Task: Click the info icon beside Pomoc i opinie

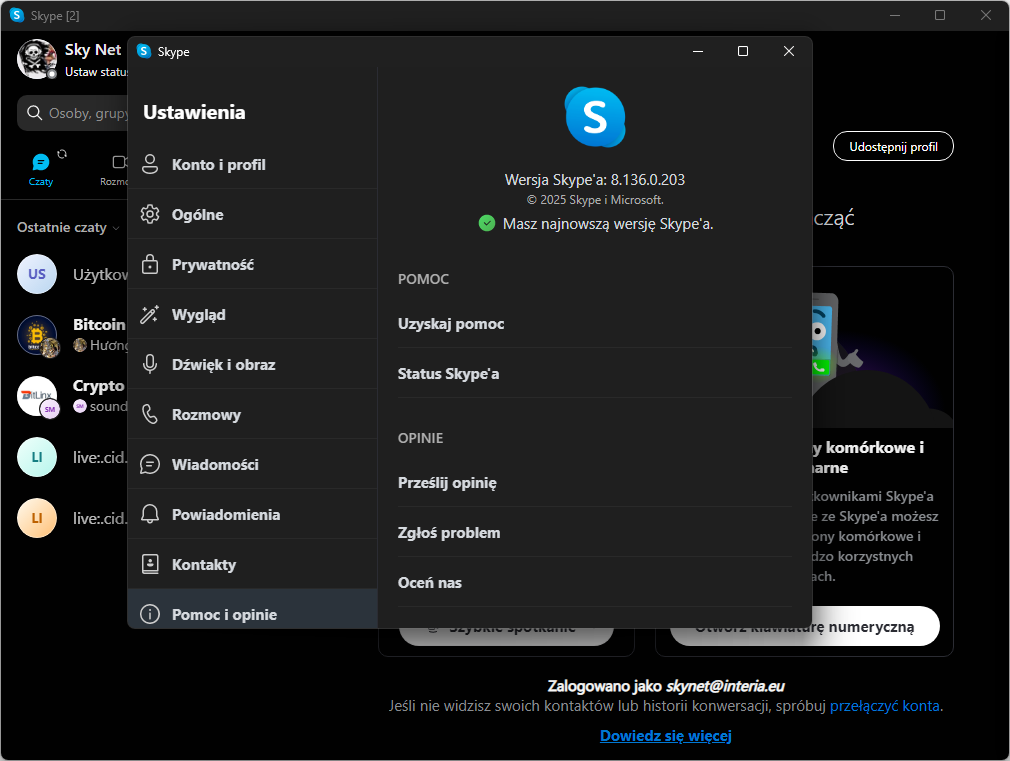Action: click(150, 614)
